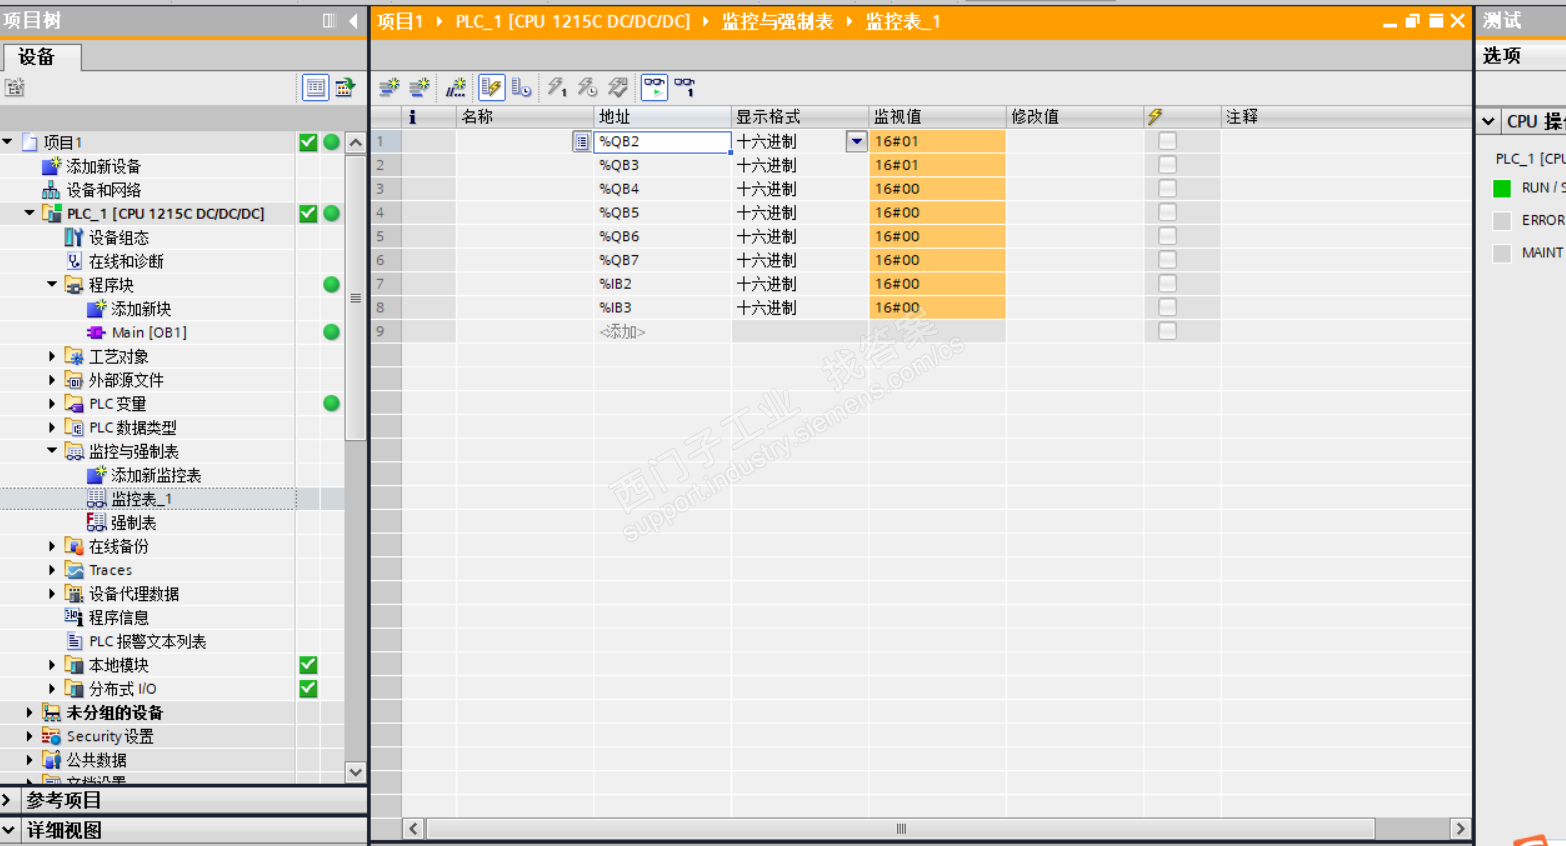
Task: Toggle the show modify columns icon
Action: pos(491,88)
